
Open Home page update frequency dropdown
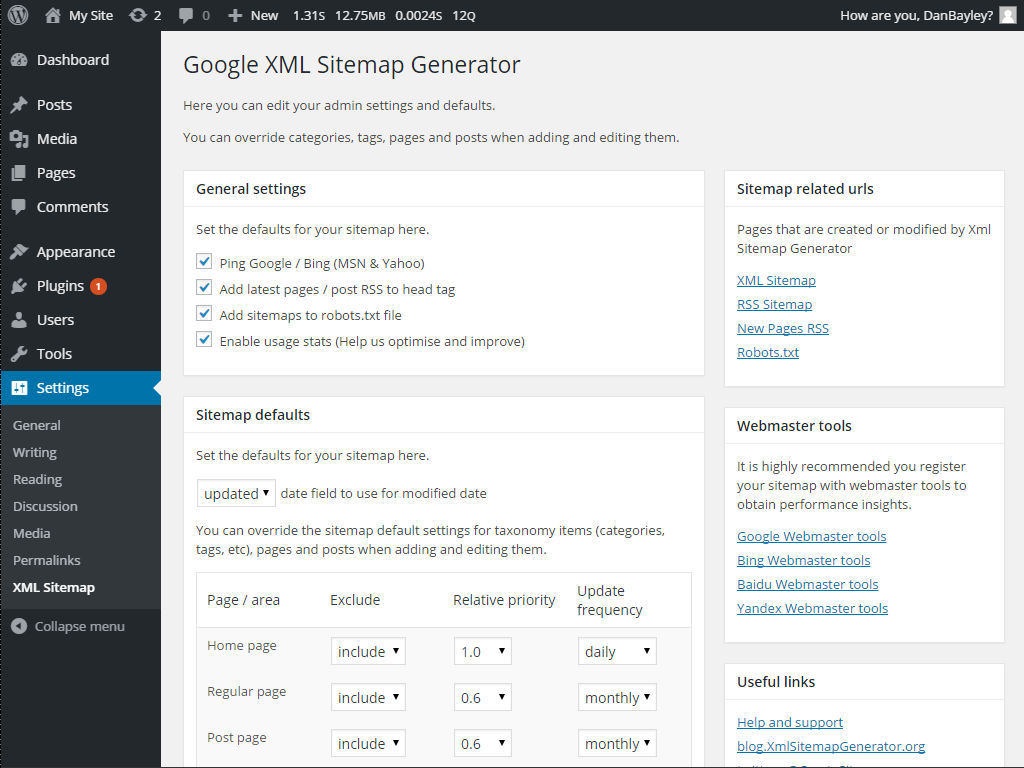[x=617, y=651]
